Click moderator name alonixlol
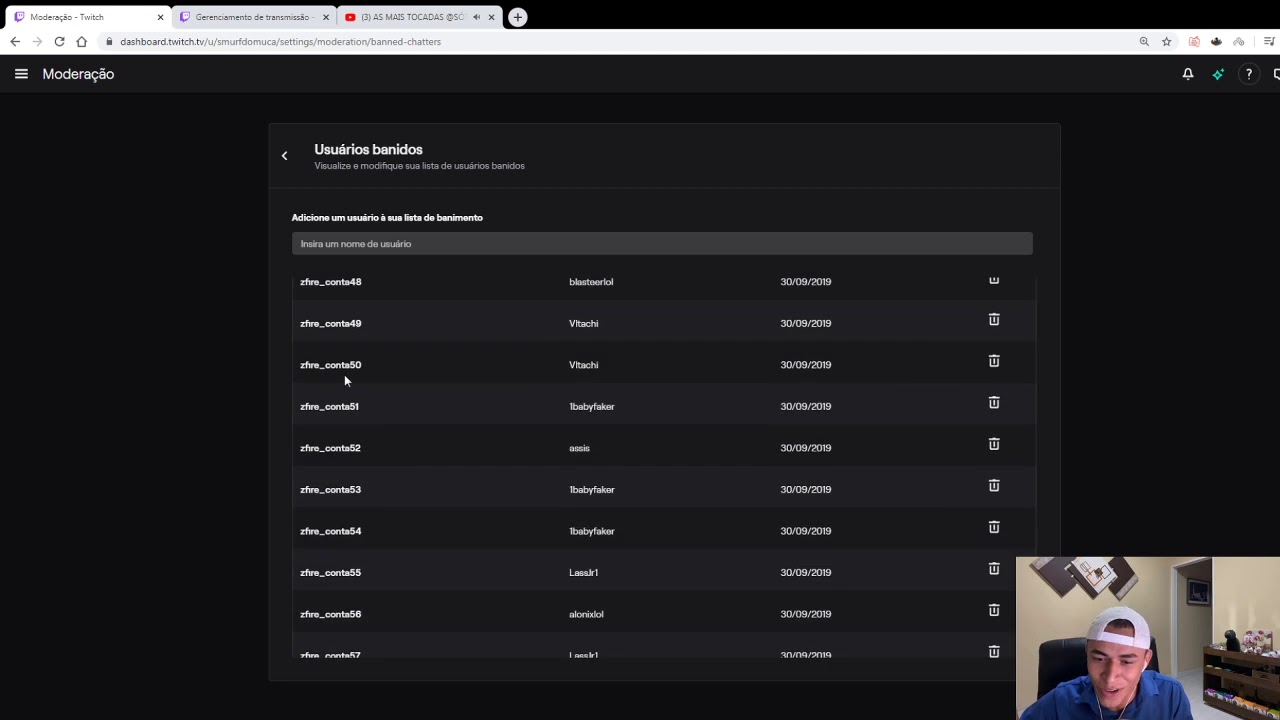The height and width of the screenshot is (720, 1280). (586, 614)
